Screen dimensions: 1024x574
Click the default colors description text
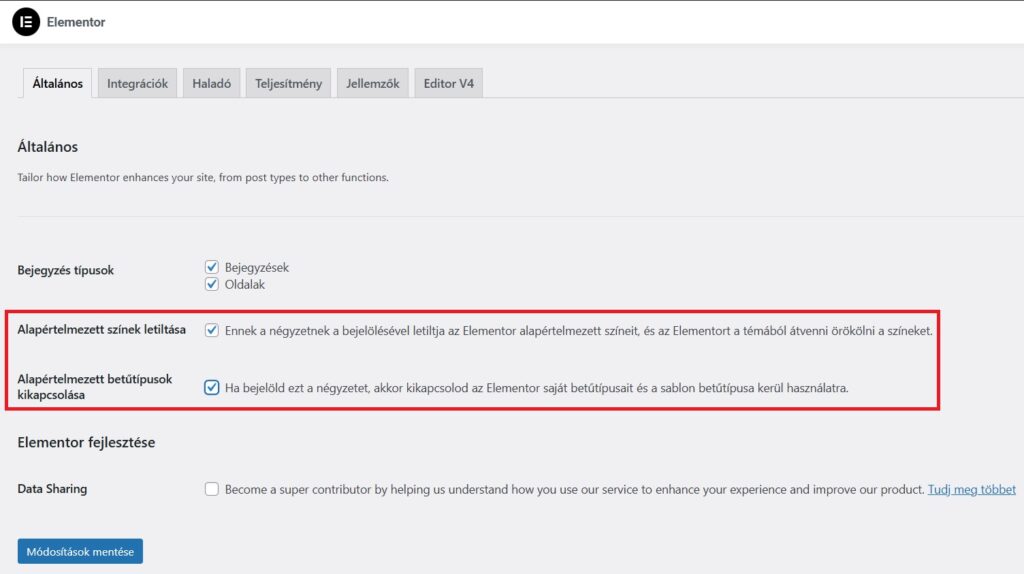(x=578, y=331)
